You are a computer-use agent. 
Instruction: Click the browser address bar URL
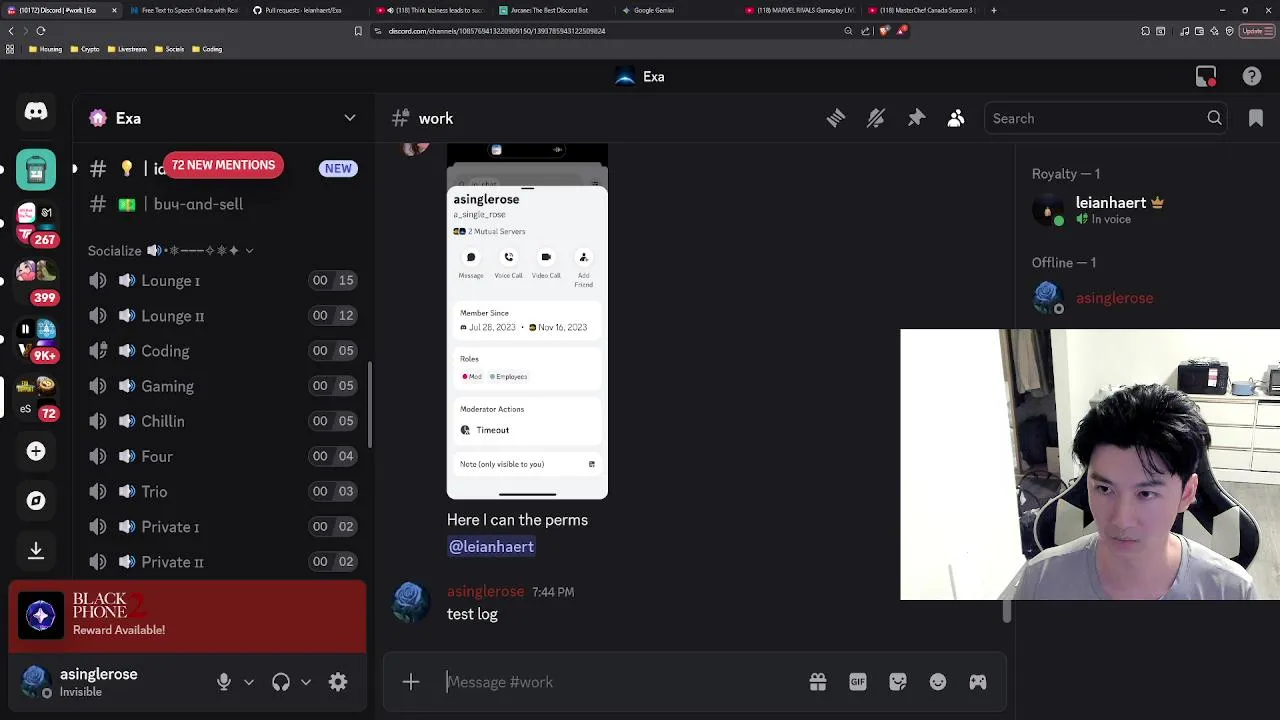497,31
